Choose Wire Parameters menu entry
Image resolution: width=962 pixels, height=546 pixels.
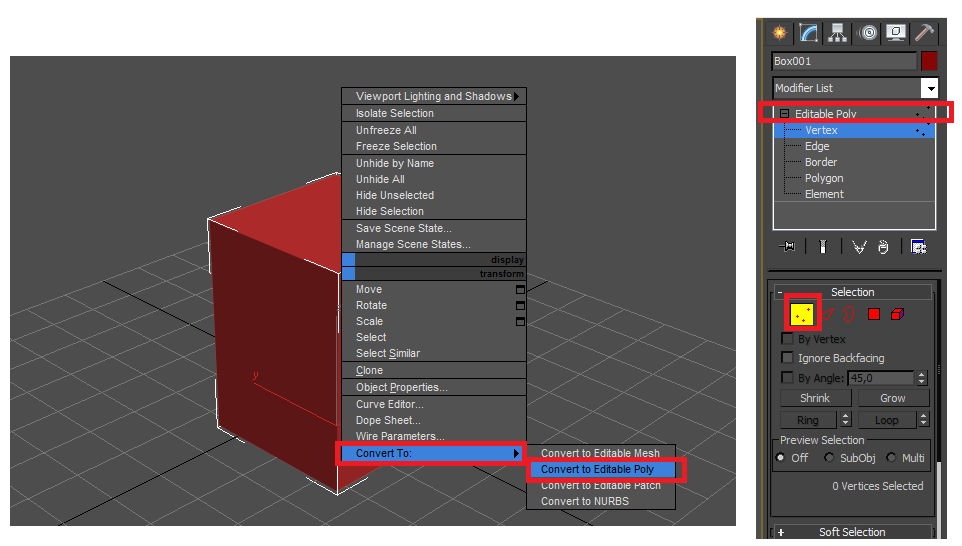[434, 436]
